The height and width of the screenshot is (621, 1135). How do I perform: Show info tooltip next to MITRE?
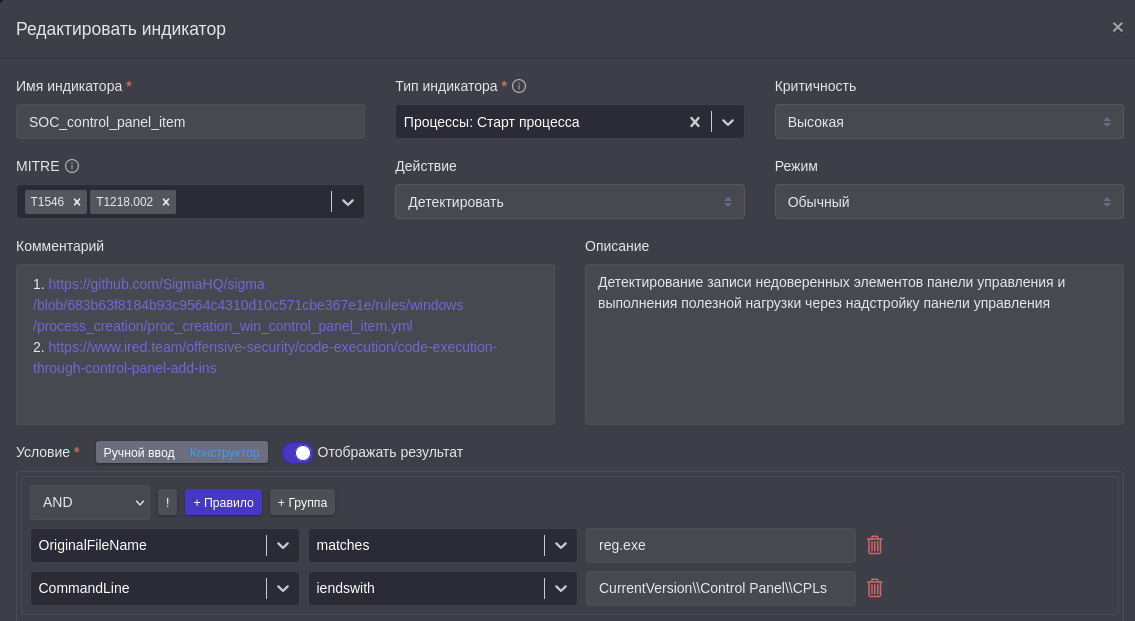[x=72, y=166]
